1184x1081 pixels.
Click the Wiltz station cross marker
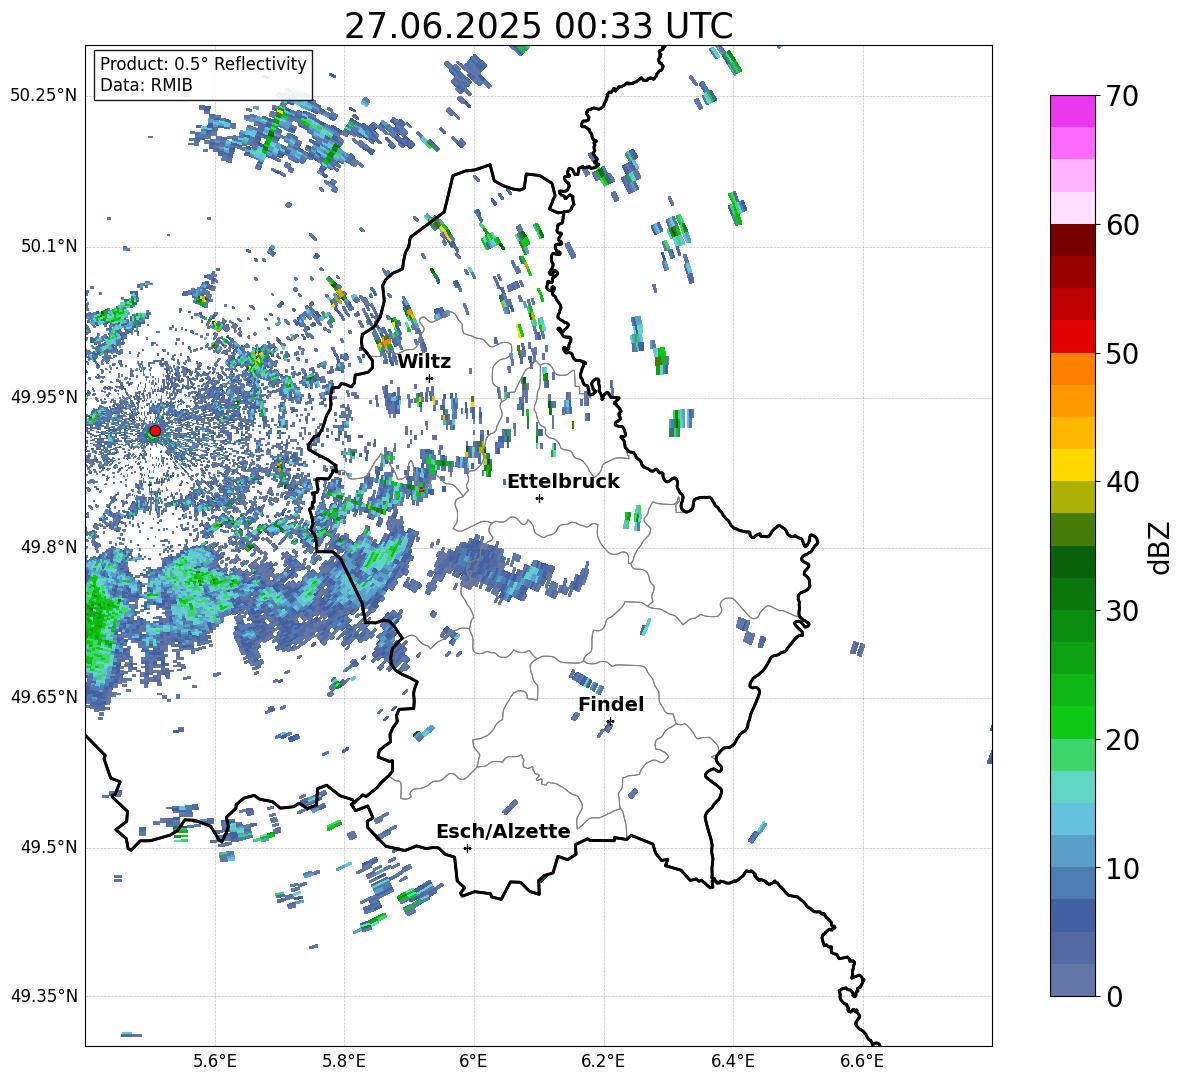(430, 378)
